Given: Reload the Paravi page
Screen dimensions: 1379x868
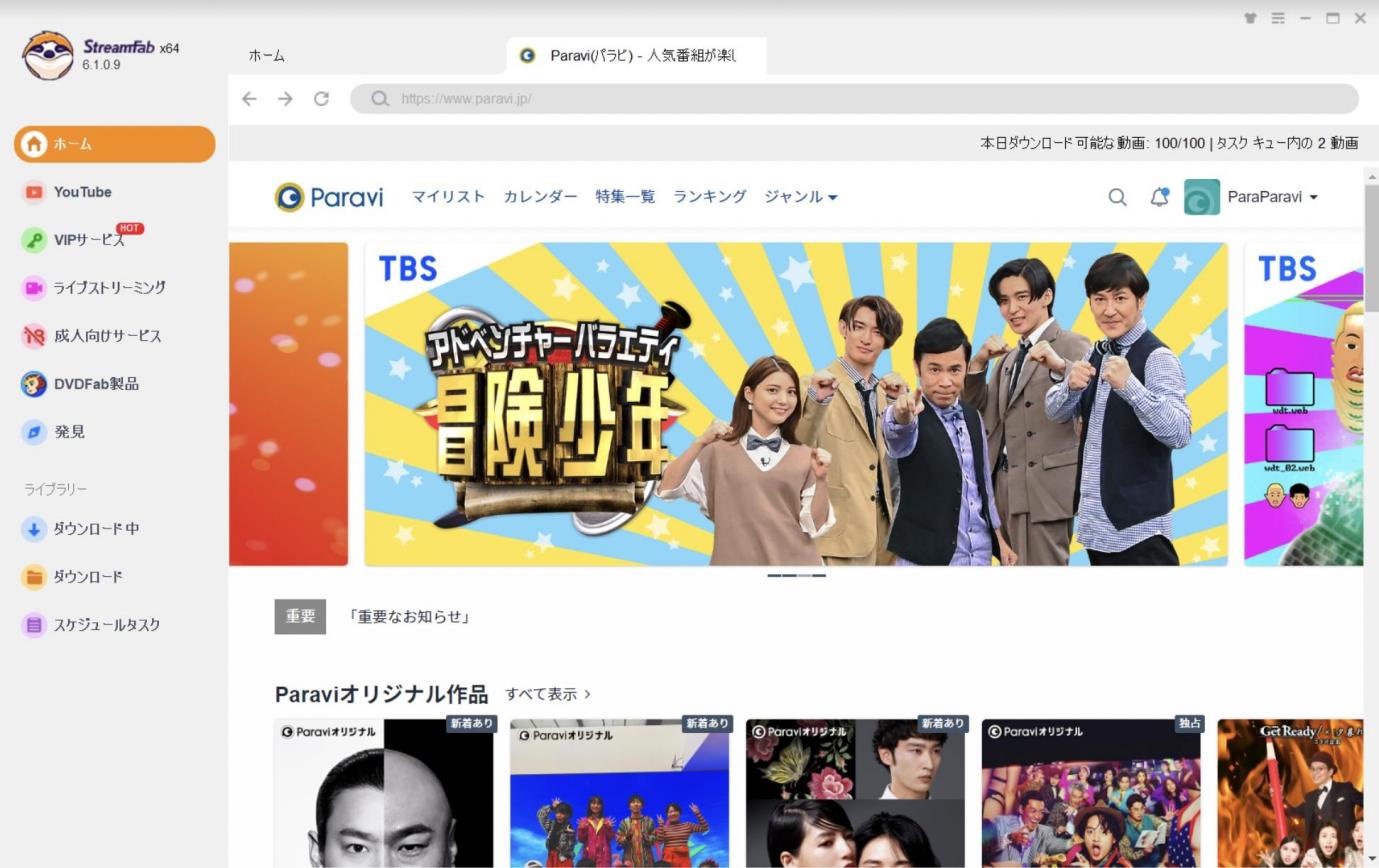Looking at the screenshot, I should tap(321, 99).
